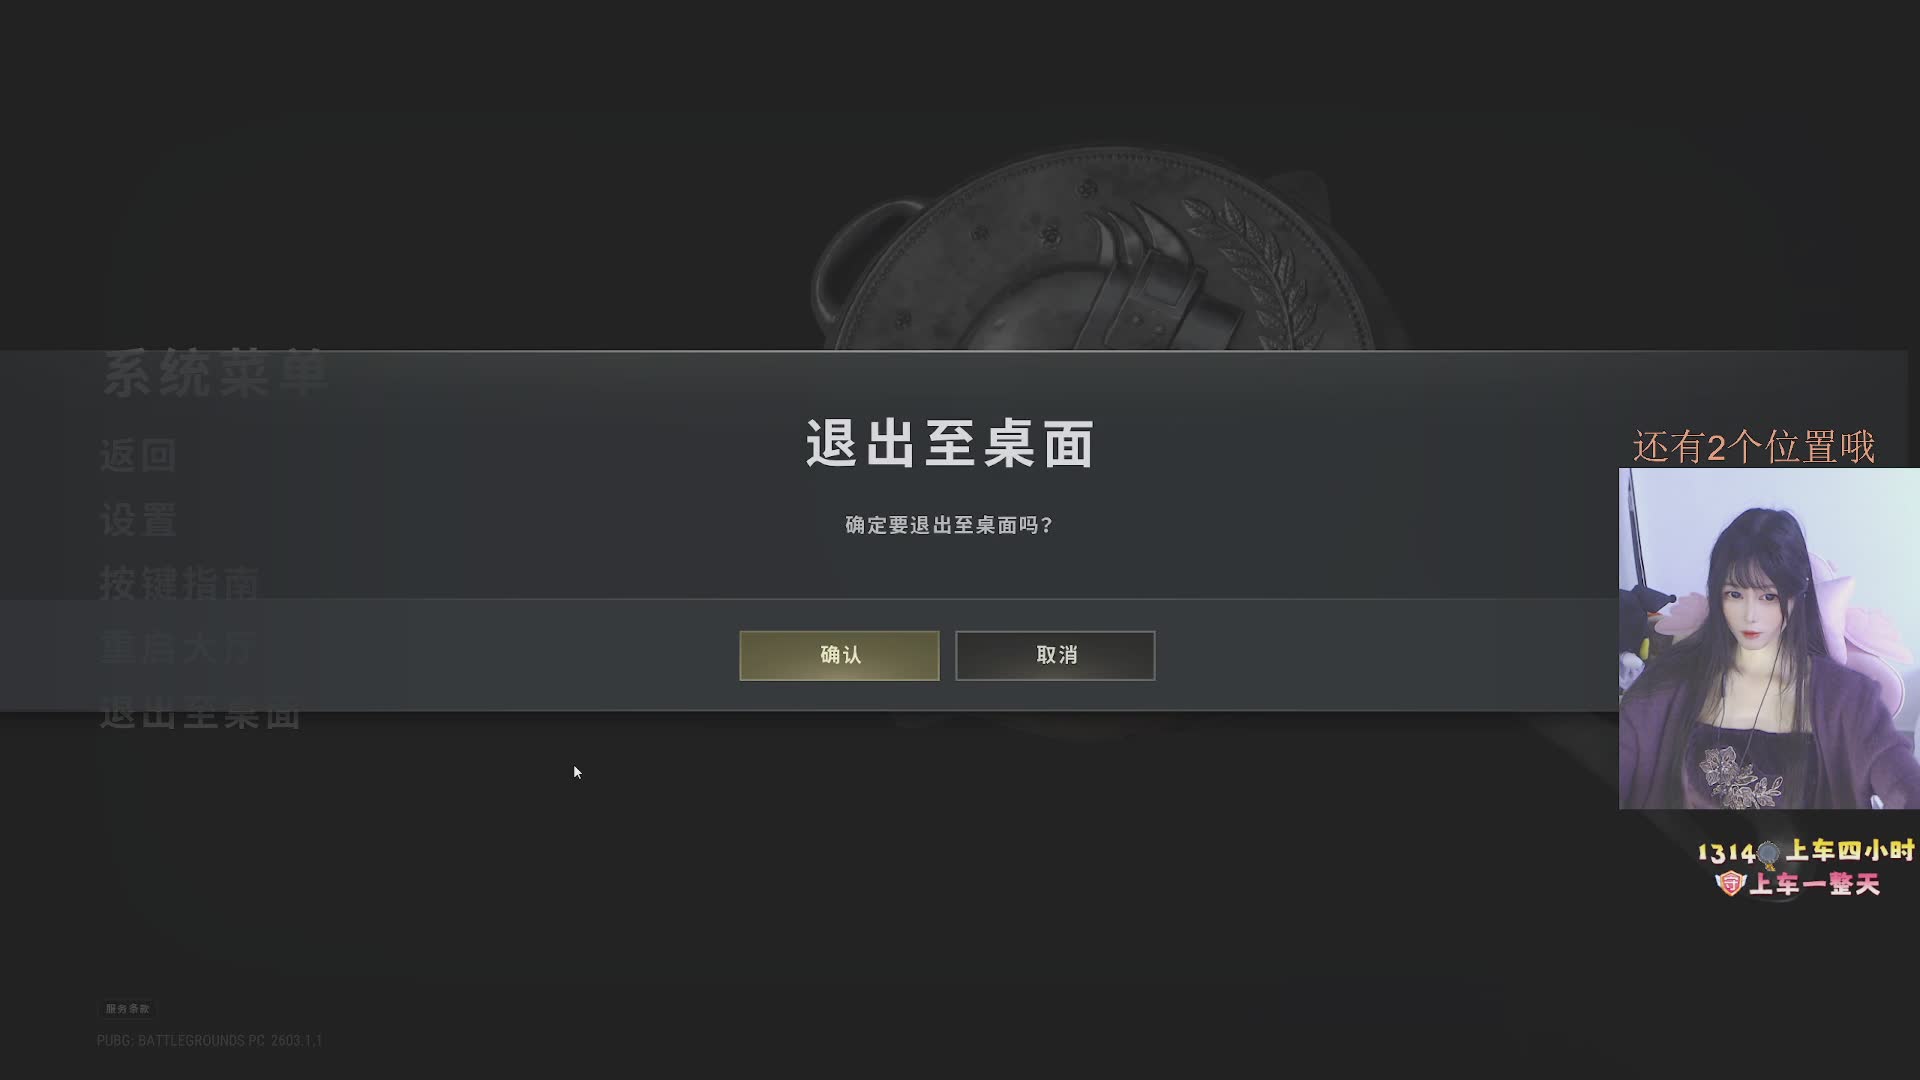Click the 上车一整天 overlay label
The width and height of the screenshot is (1920, 1080).
tap(1815, 884)
